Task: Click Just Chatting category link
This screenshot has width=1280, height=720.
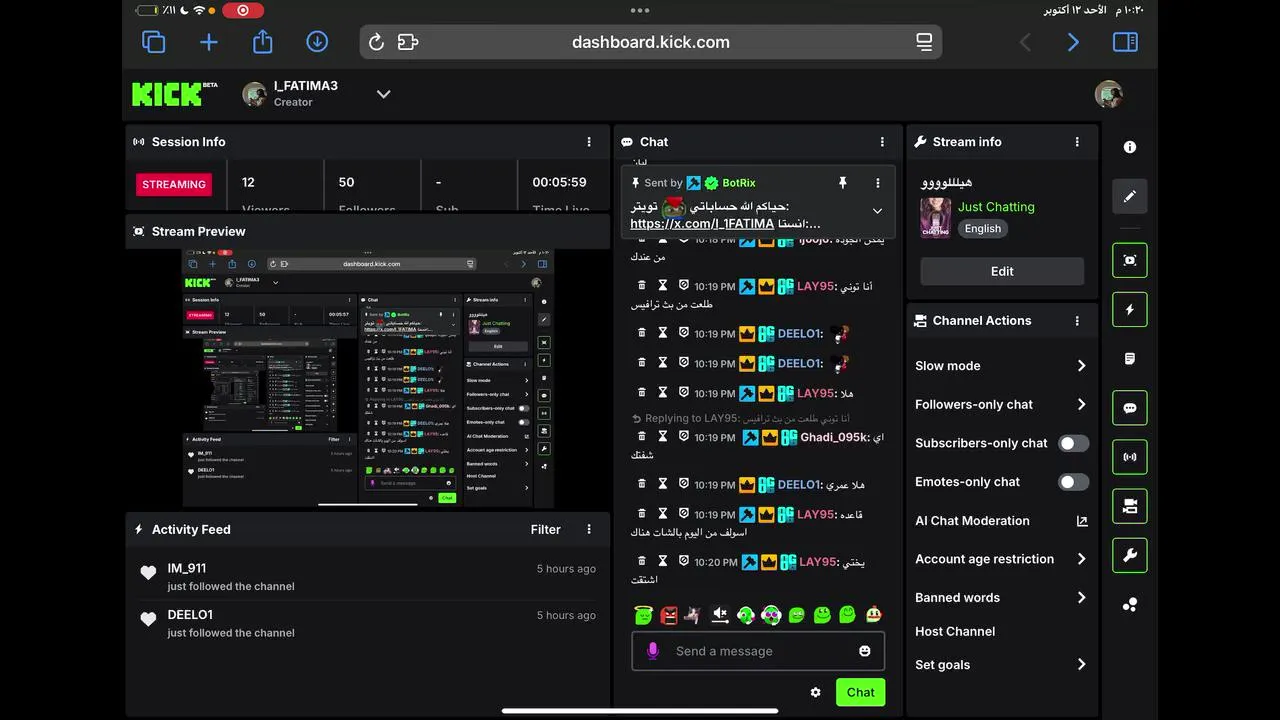Action: 996,207
